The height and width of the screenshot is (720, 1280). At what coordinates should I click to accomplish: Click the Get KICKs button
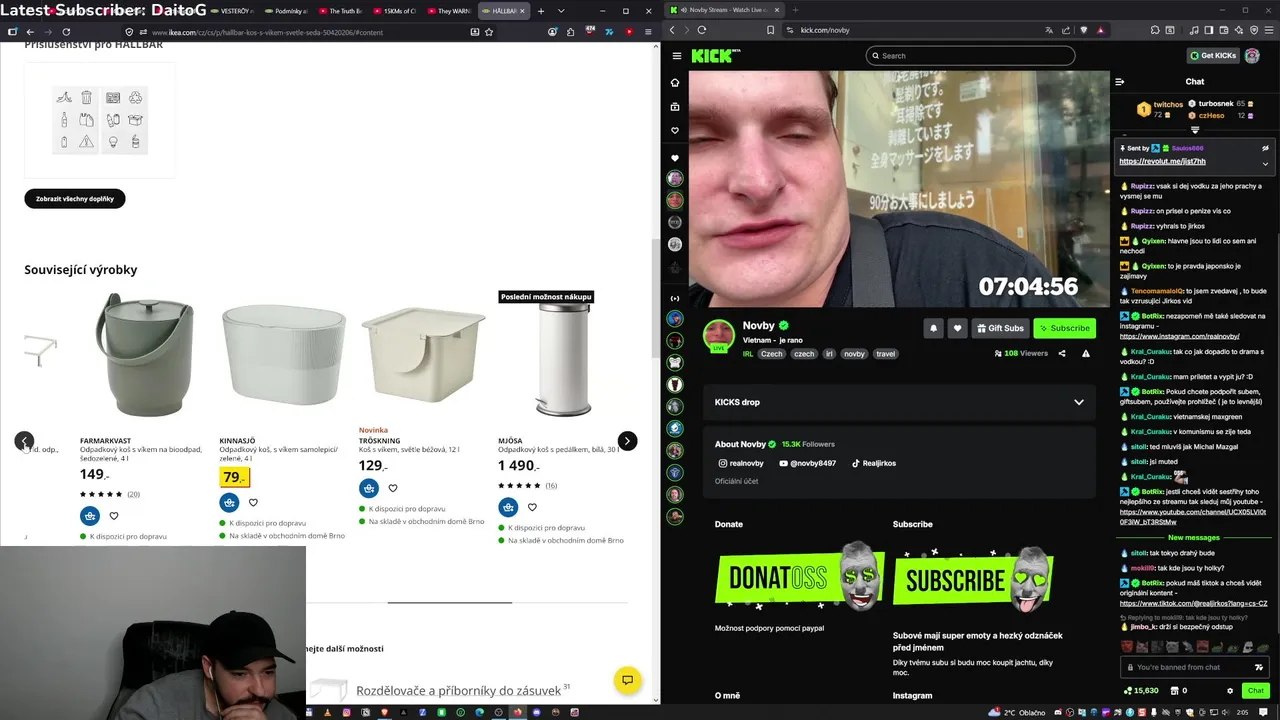[1213, 56]
